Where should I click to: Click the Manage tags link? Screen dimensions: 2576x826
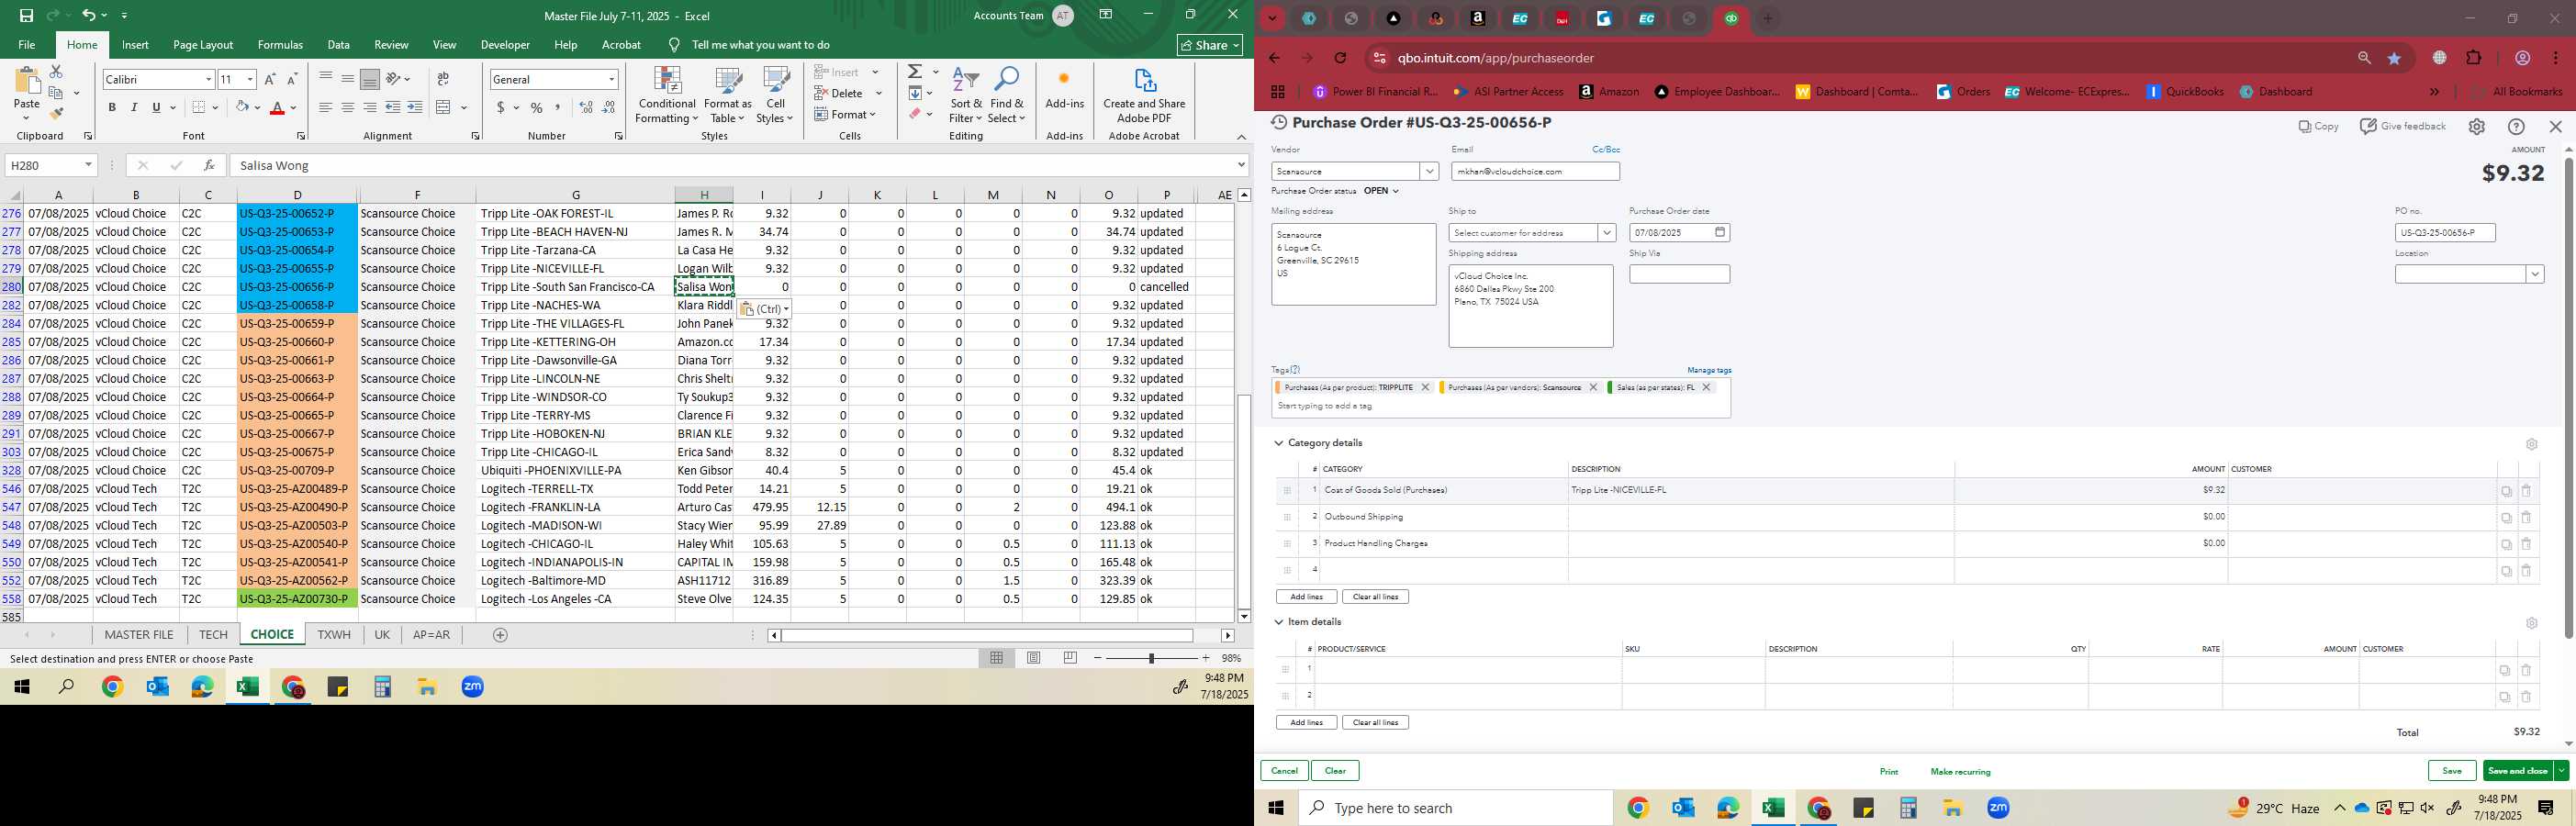pyautogui.click(x=1709, y=370)
